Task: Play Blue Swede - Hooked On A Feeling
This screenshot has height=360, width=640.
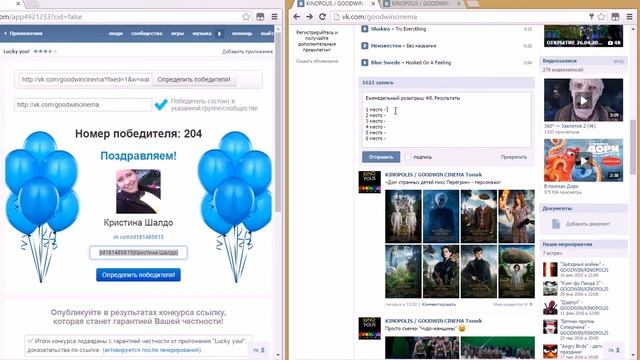Action: point(364,62)
